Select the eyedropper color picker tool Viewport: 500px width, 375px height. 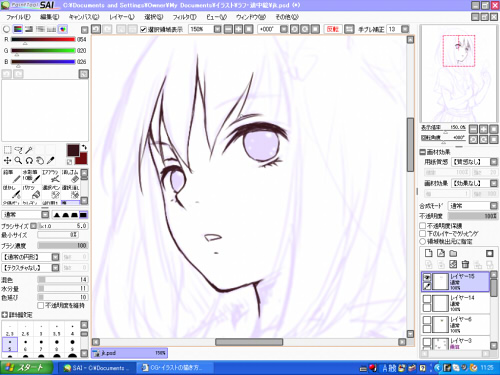(x=51, y=161)
